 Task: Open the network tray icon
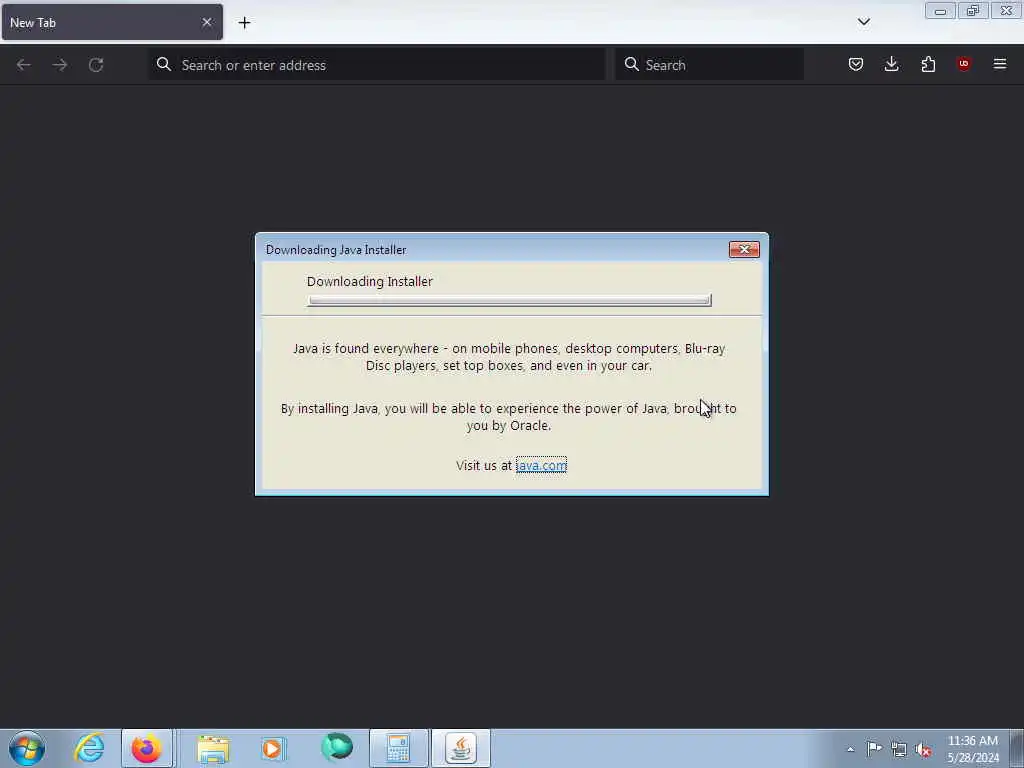pyautogui.click(x=899, y=749)
